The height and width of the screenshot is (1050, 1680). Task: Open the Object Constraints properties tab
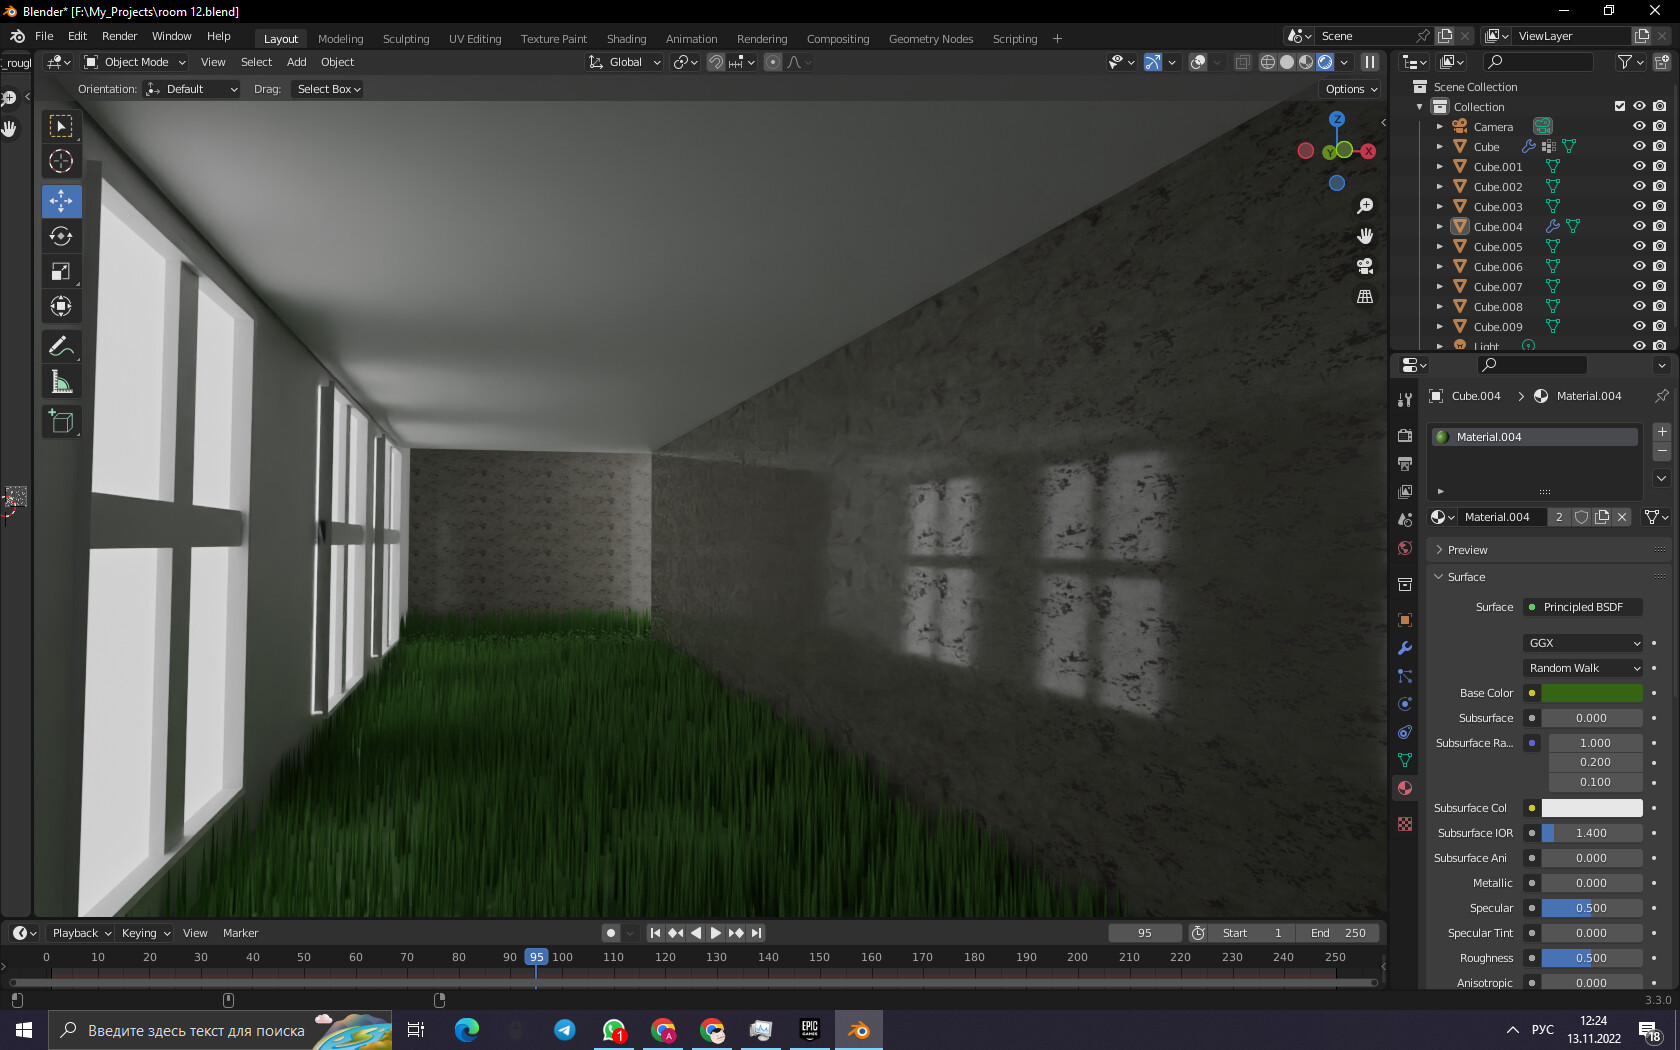click(x=1405, y=732)
